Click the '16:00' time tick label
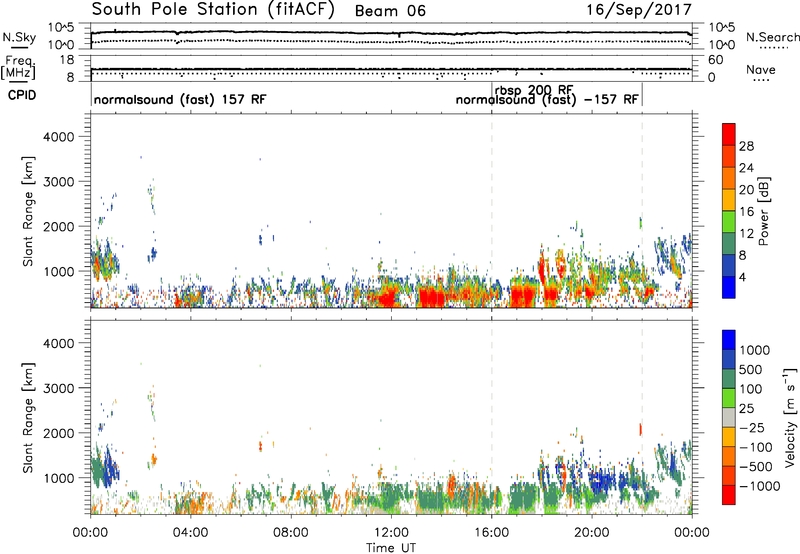The height and width of the screenshot is (554, 800). [491, 533]
